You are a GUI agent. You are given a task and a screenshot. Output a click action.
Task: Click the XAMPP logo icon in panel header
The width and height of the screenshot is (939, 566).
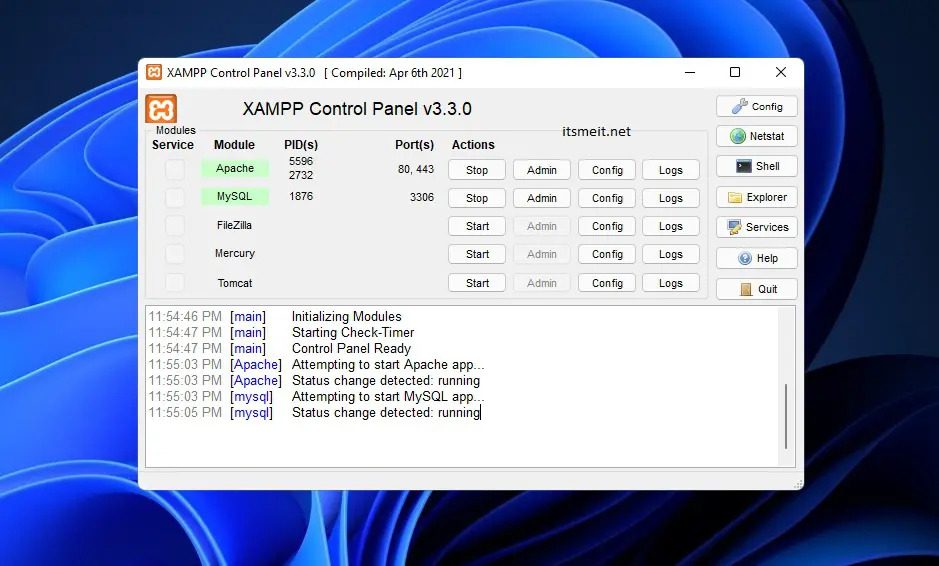point(161,109)
